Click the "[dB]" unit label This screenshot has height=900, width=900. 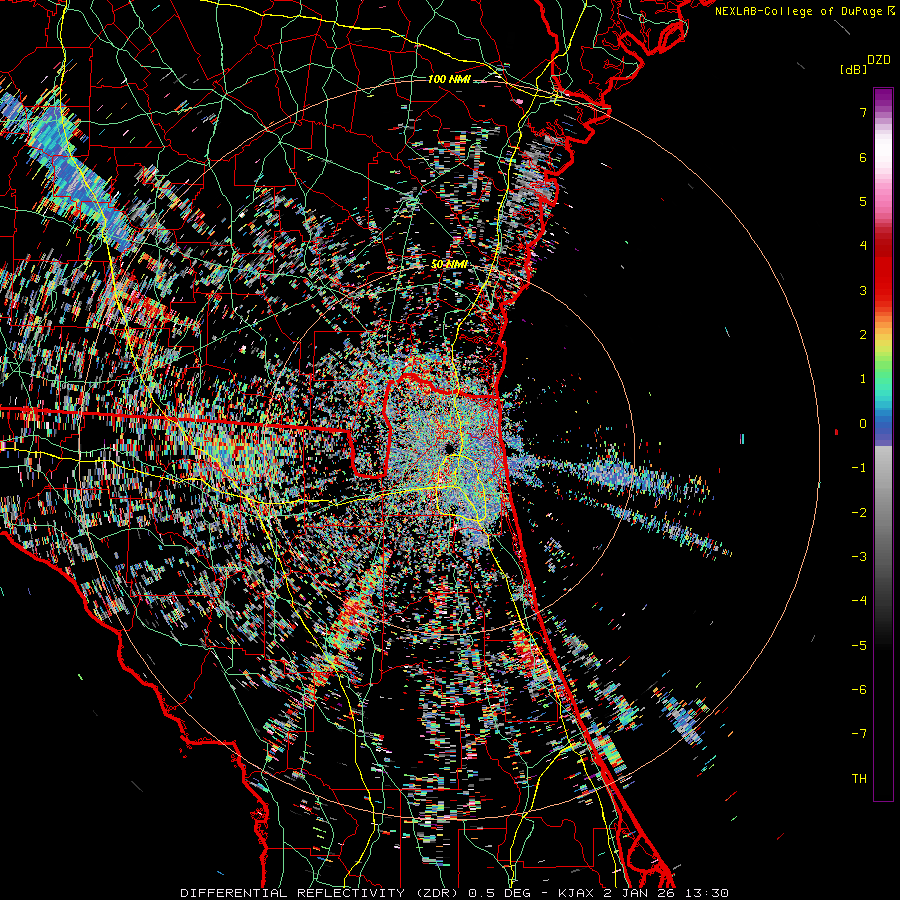[853, 69]
